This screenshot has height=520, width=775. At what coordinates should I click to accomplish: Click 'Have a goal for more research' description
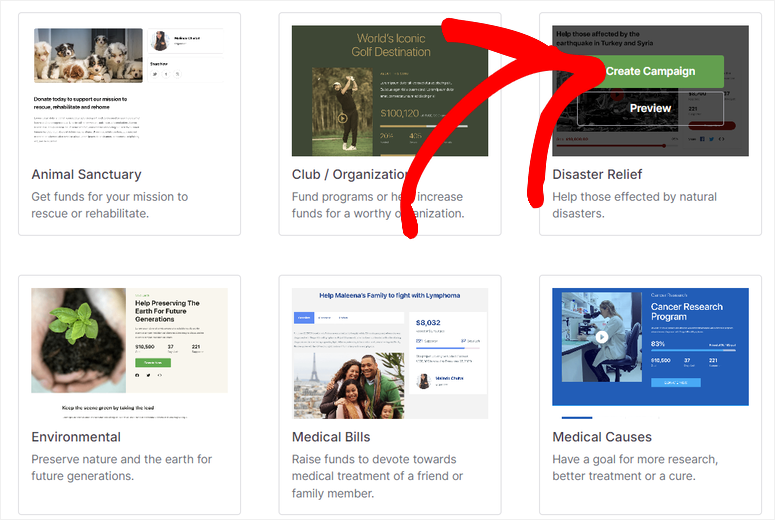[x=635, y=468]
